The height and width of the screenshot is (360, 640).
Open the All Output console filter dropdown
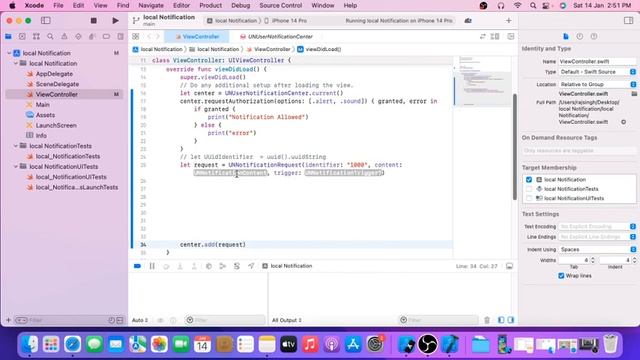point(287,320)
